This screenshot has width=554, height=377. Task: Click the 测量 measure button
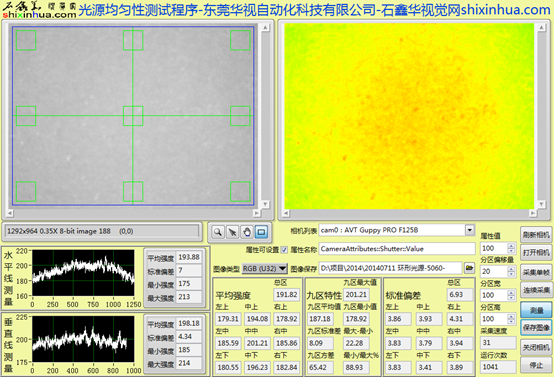536,310
